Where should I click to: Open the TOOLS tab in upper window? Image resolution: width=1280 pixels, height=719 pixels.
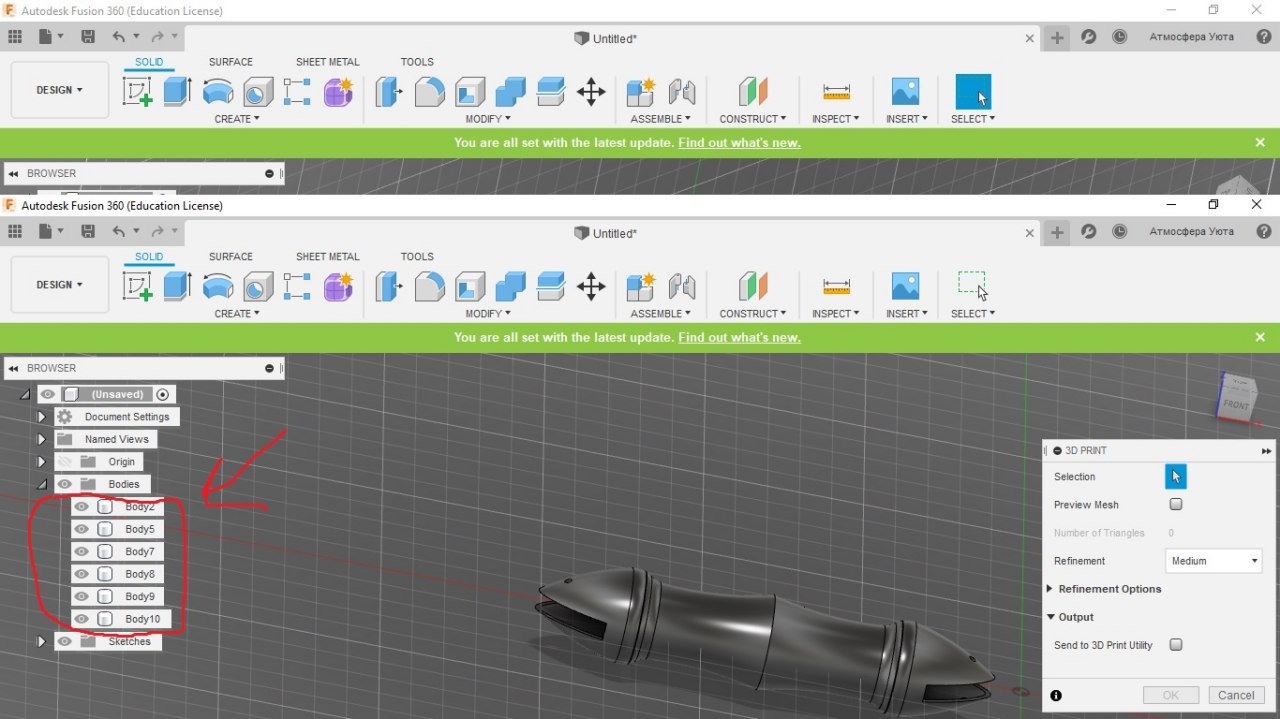(x=417, y=61)
